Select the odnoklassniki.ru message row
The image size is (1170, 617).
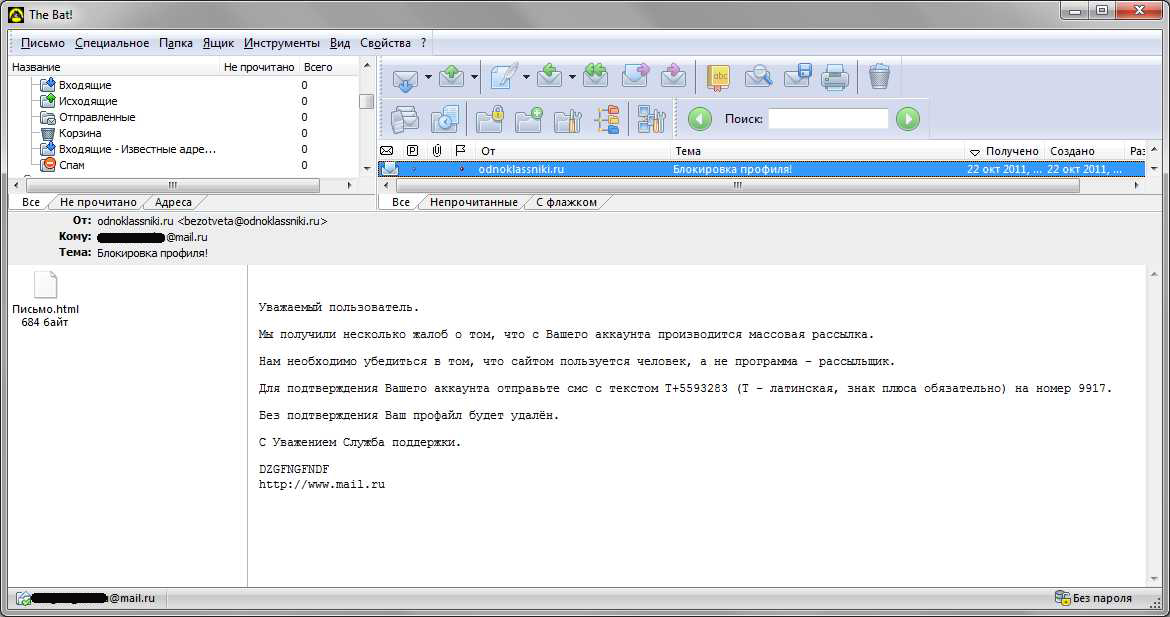coord(761,169)
